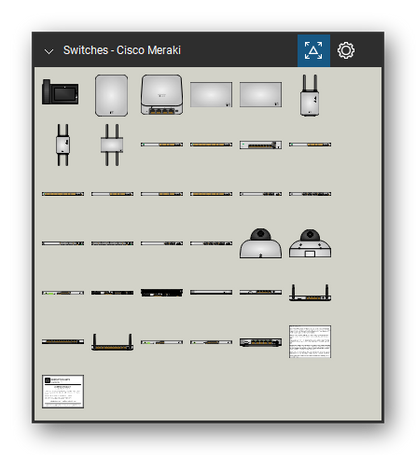The width and height of the screenshot is (416, 455).
Task: Click the highlighted fit-to-view shapes icon
Action: point(314,51)
